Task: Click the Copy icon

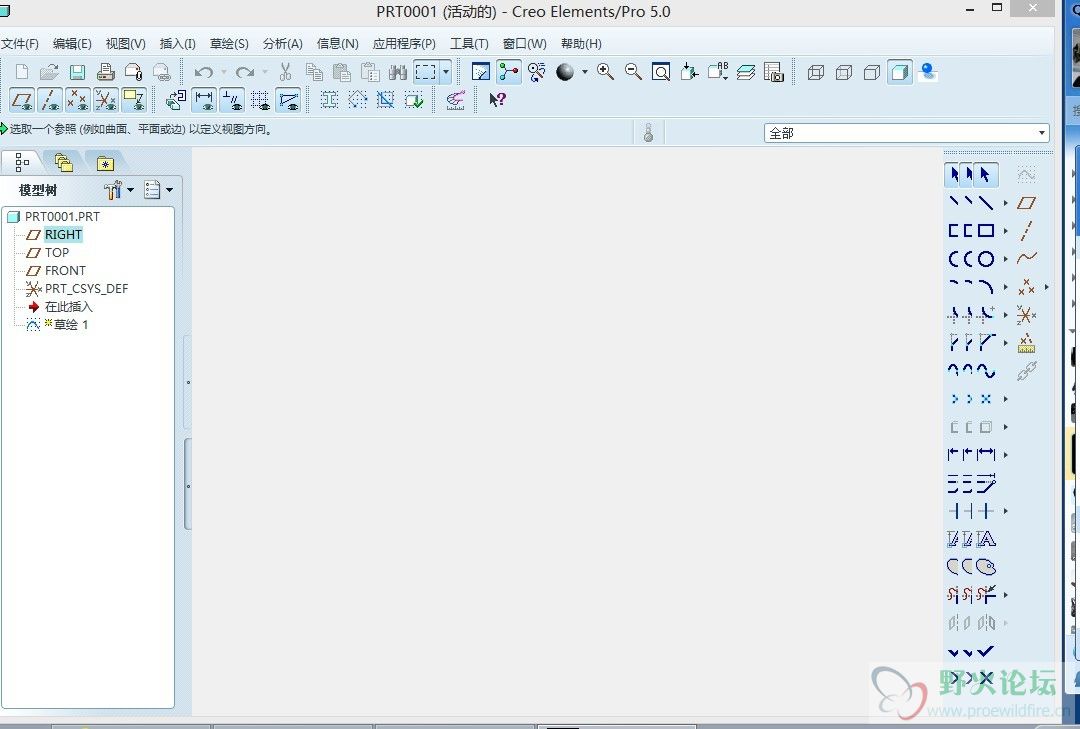Action: pos(314,72)
